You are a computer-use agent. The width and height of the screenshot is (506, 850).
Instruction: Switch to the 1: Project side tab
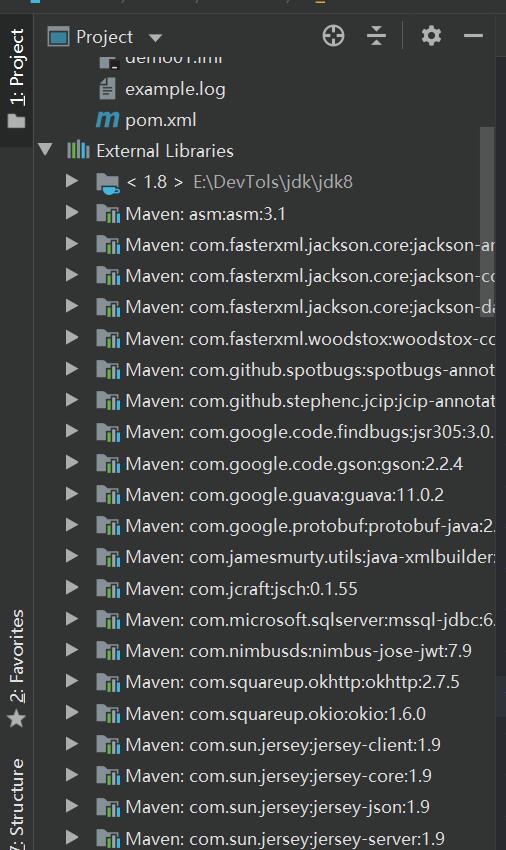coord(16,79)
